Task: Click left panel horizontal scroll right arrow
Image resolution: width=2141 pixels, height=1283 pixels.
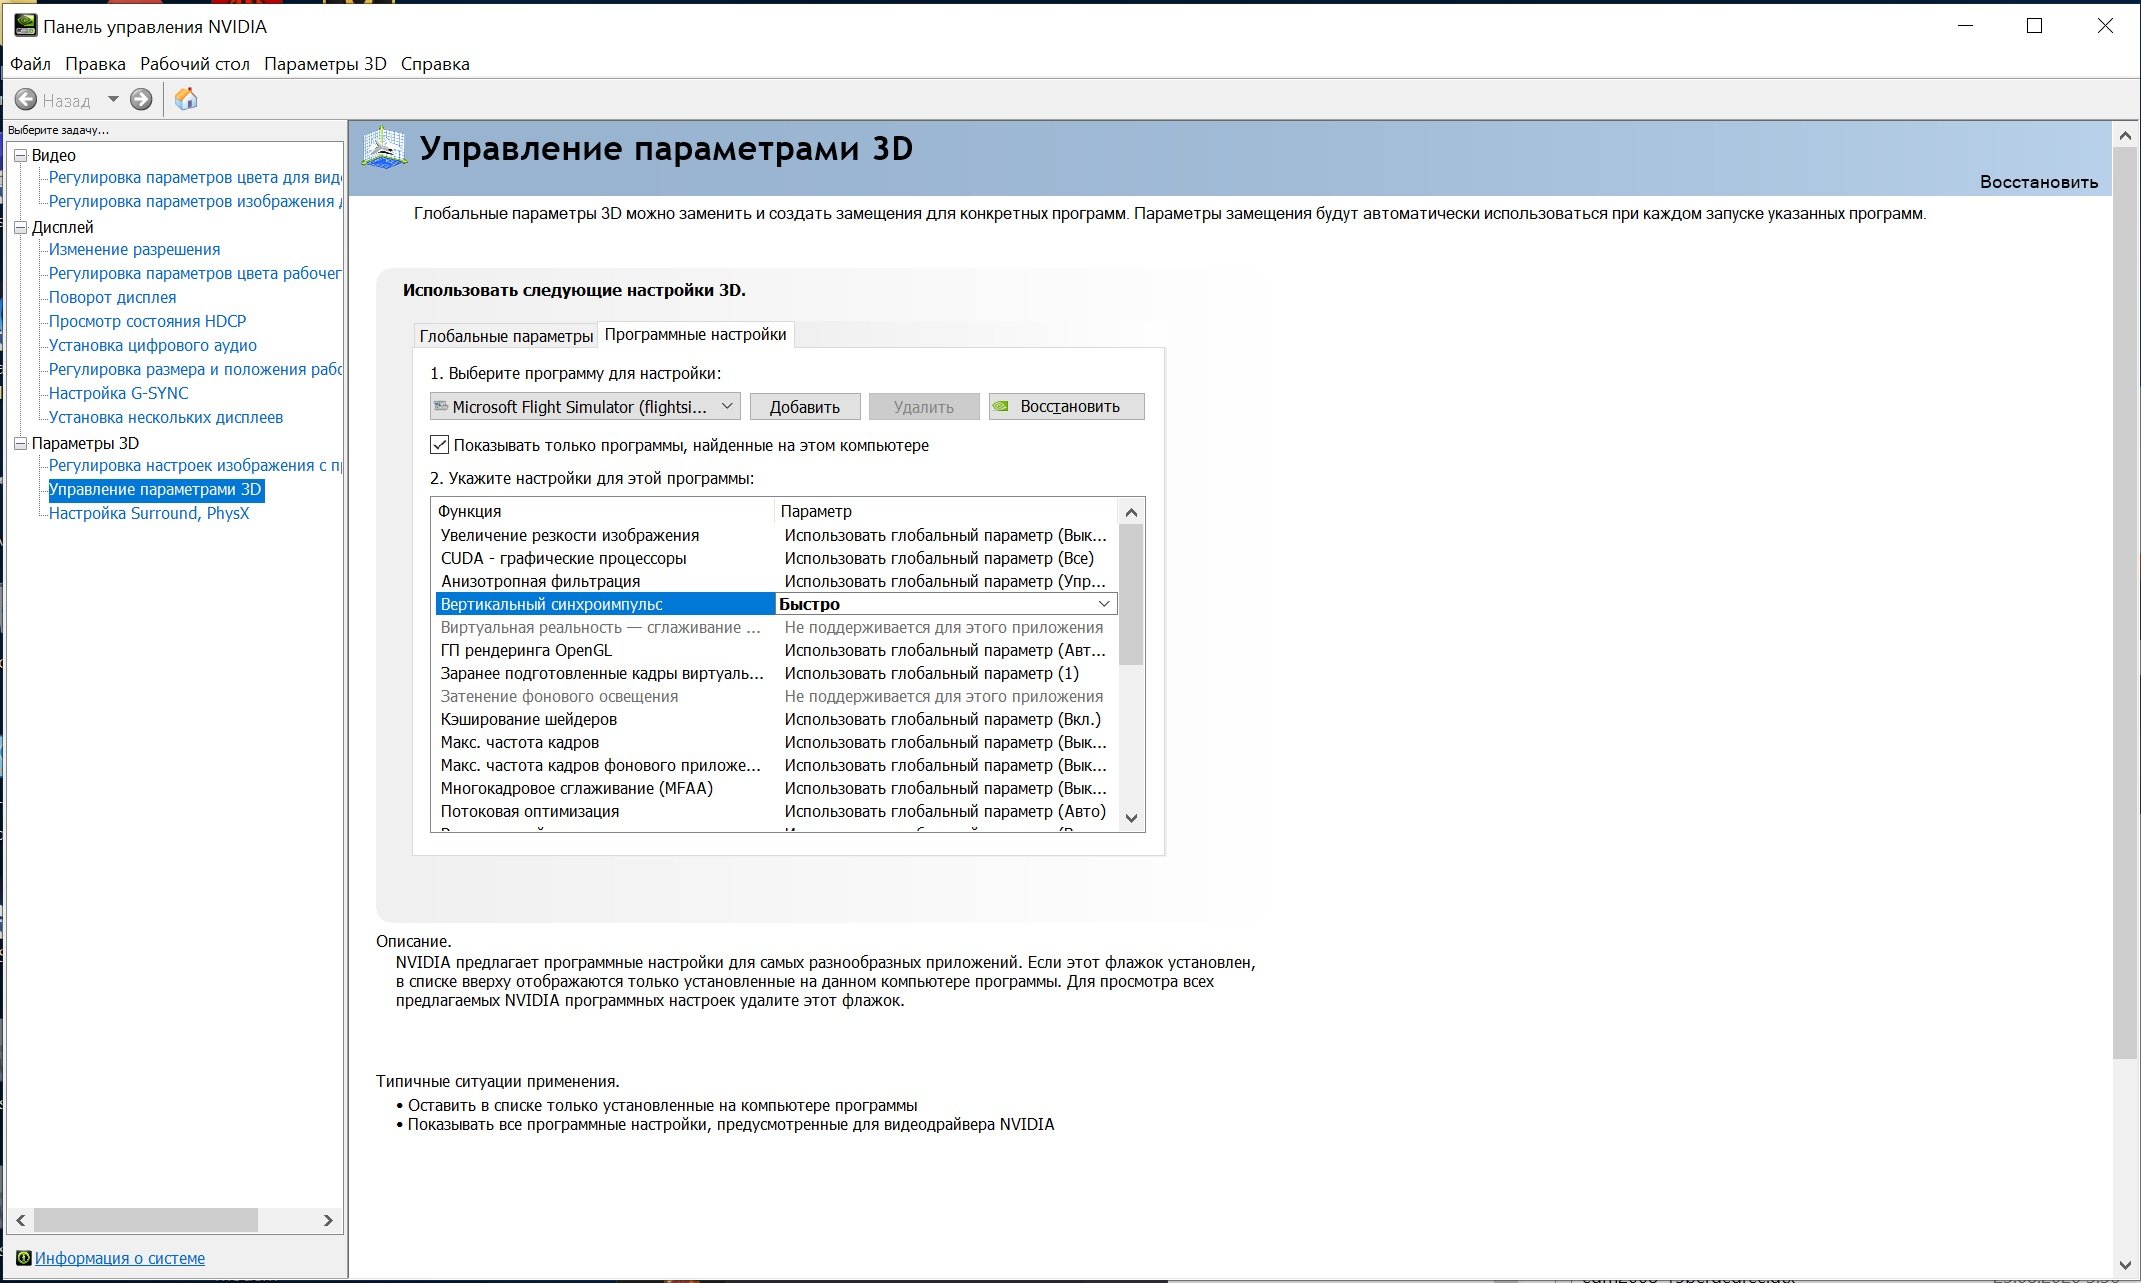Action: [328, 1220]
